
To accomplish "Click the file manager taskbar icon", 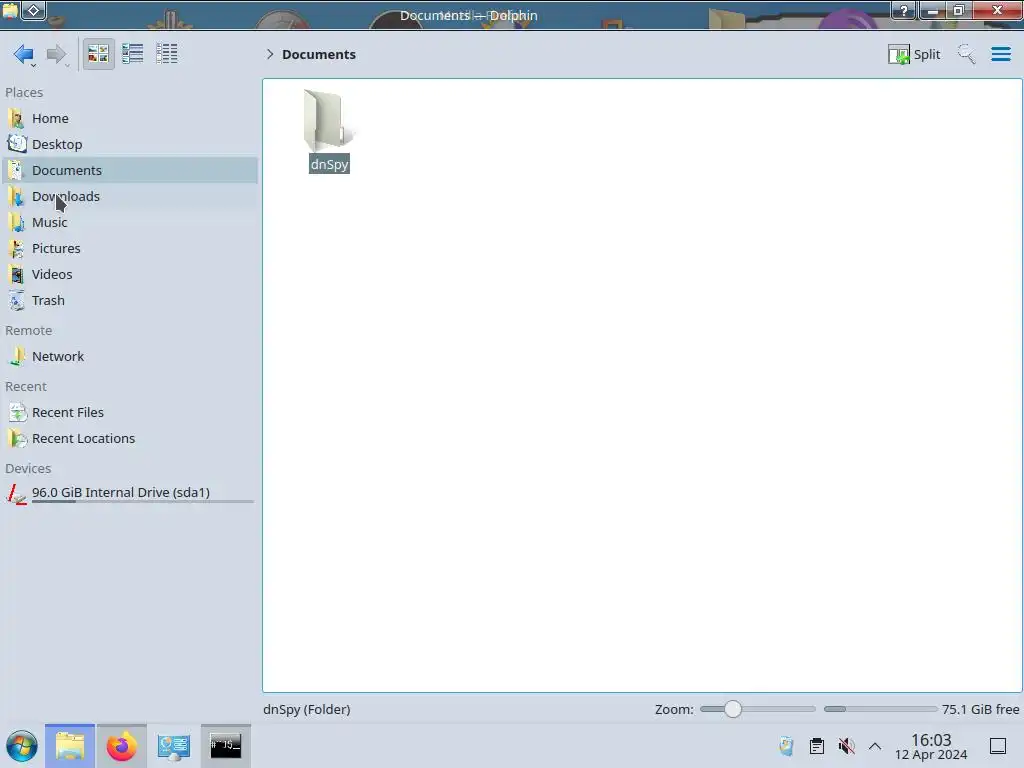I will pos(70,746).
